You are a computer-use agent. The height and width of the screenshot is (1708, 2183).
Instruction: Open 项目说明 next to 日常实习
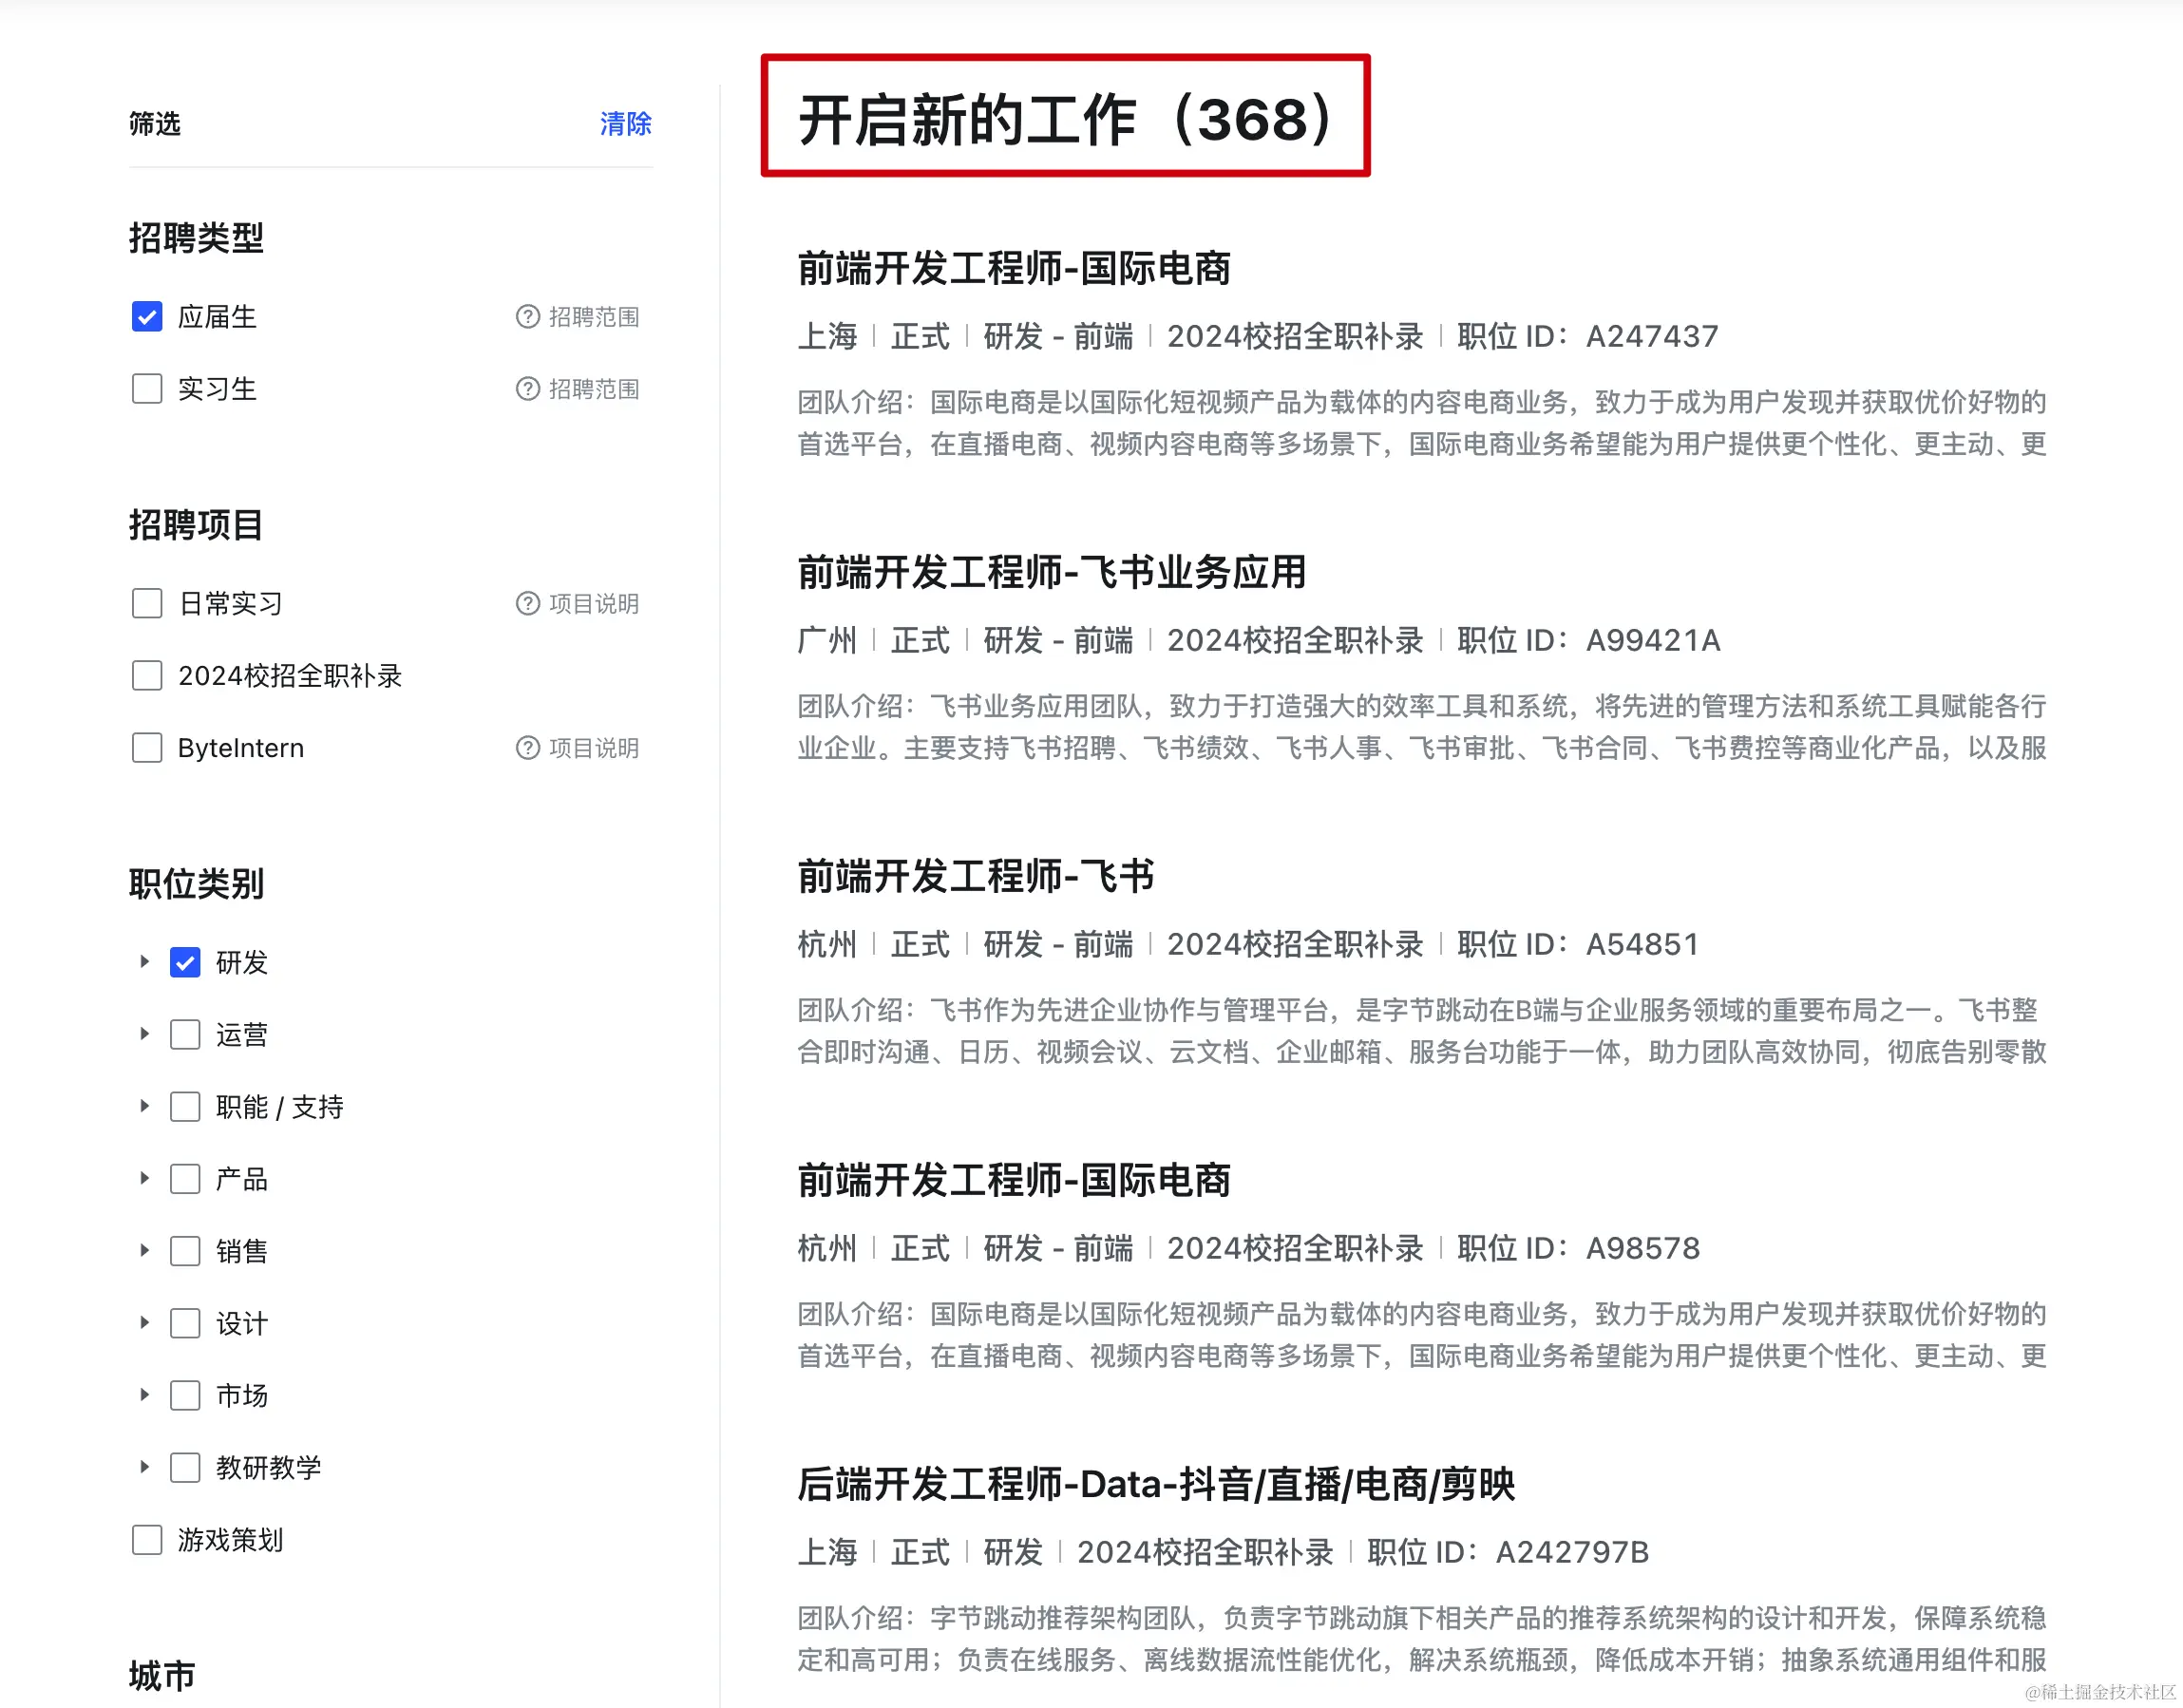point(594,604)
